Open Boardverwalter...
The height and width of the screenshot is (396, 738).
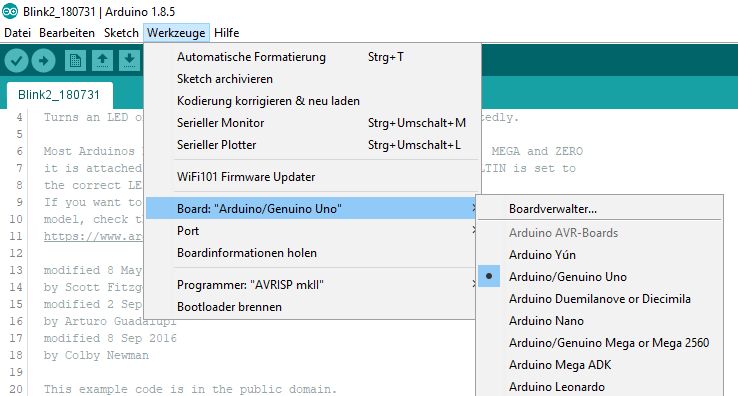click(x=600, y=209)
